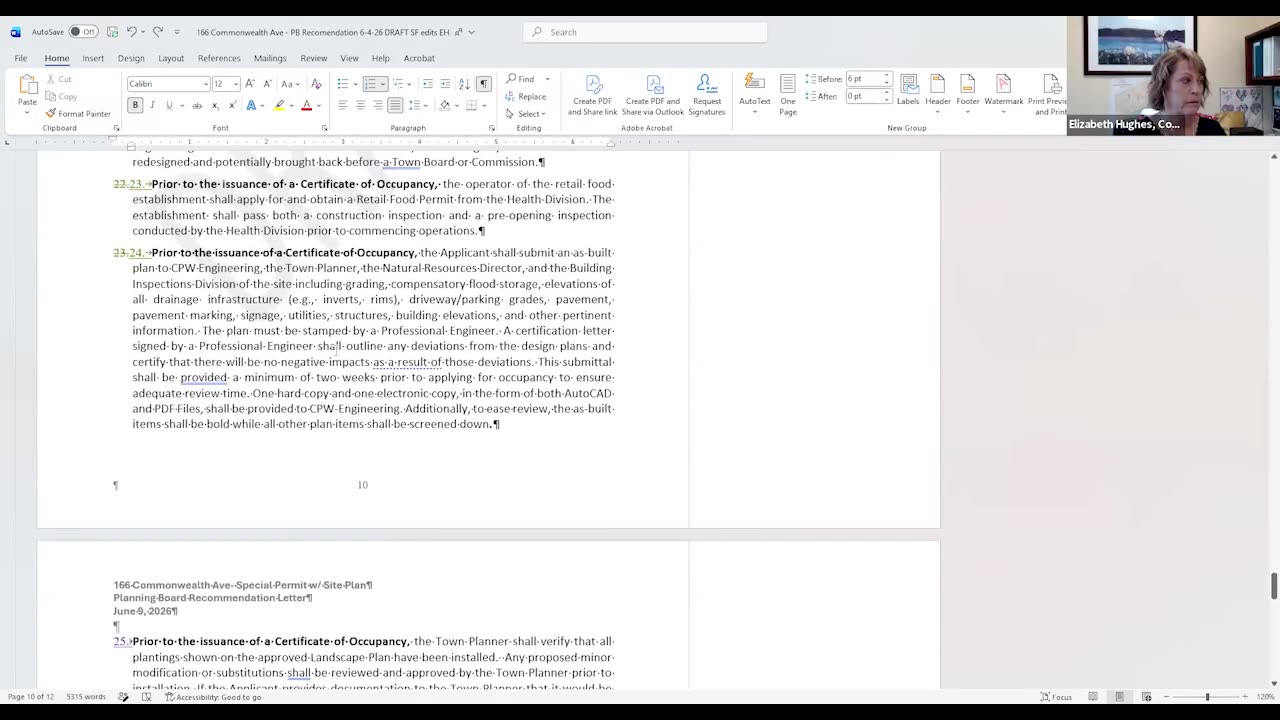Decrease paragraph indent
1280x720 pixels.
tap(428, 84)
